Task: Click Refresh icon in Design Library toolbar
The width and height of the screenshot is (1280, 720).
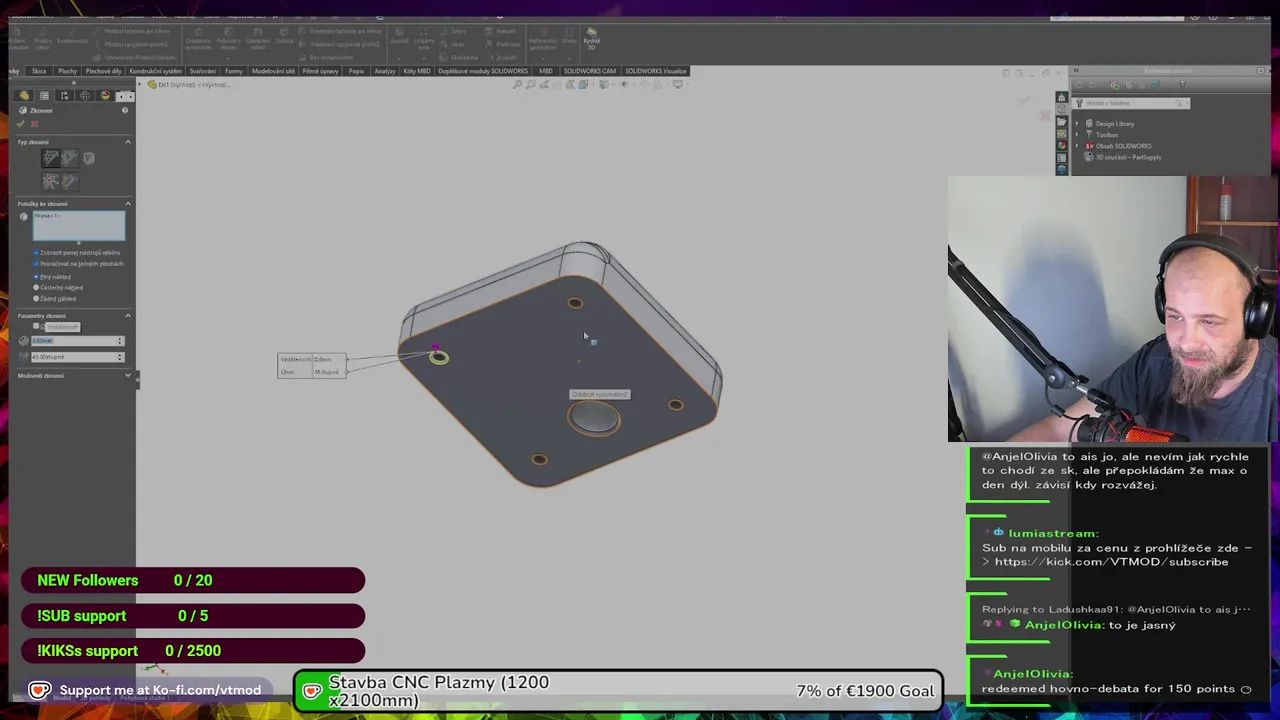Action: click(x=1155, y=85)
